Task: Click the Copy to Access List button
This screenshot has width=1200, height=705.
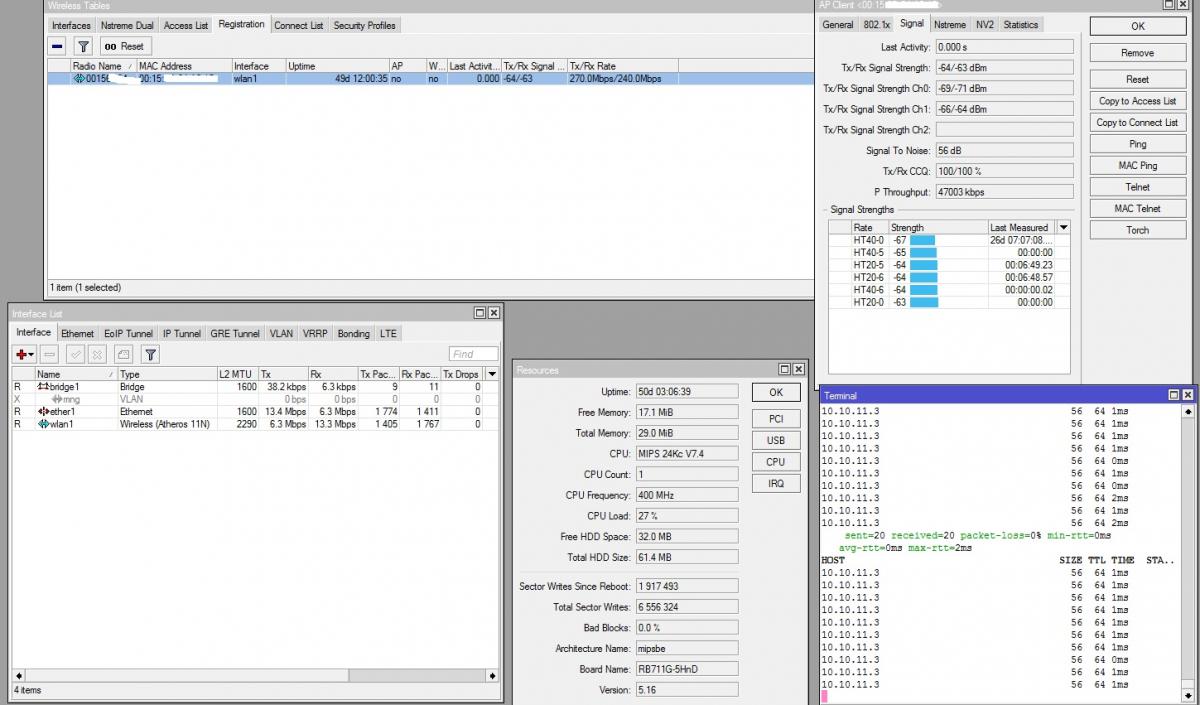Action: coord(1138,101)
